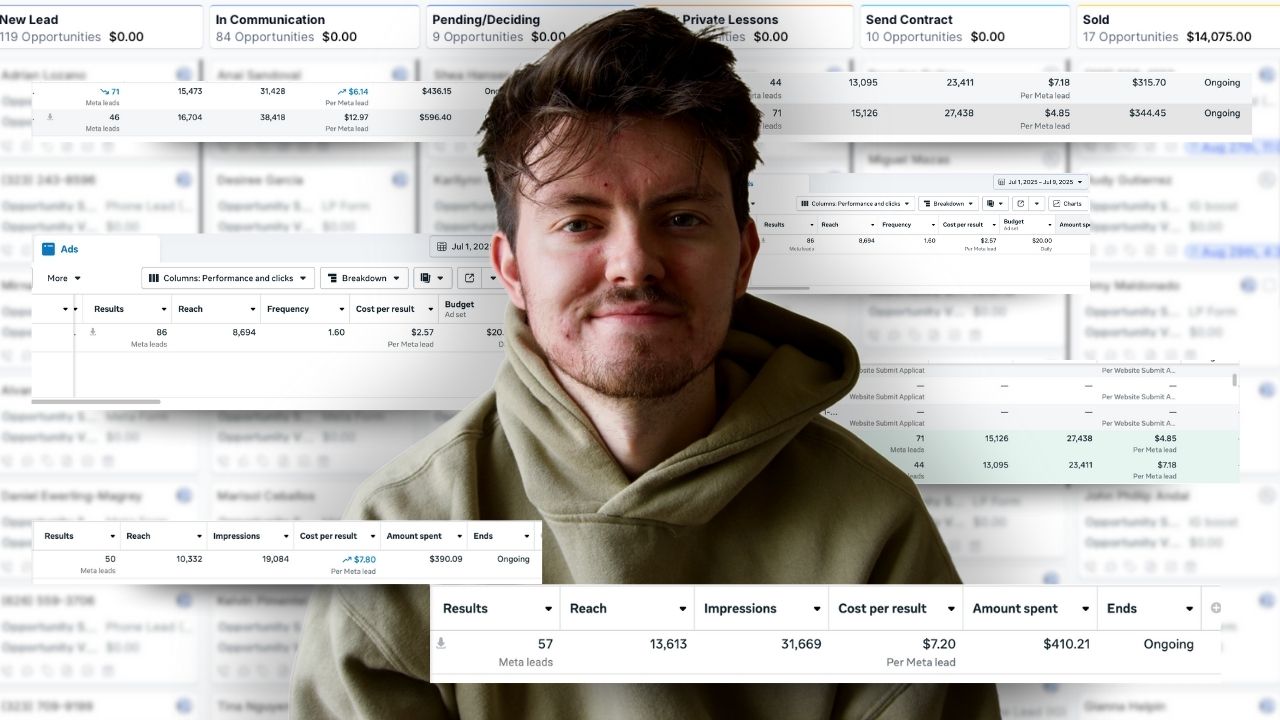Image resolution: width=1280 pixels, height=720 pixels.
Task: Click the 10,332 reach value
Action: click(189, 559)
